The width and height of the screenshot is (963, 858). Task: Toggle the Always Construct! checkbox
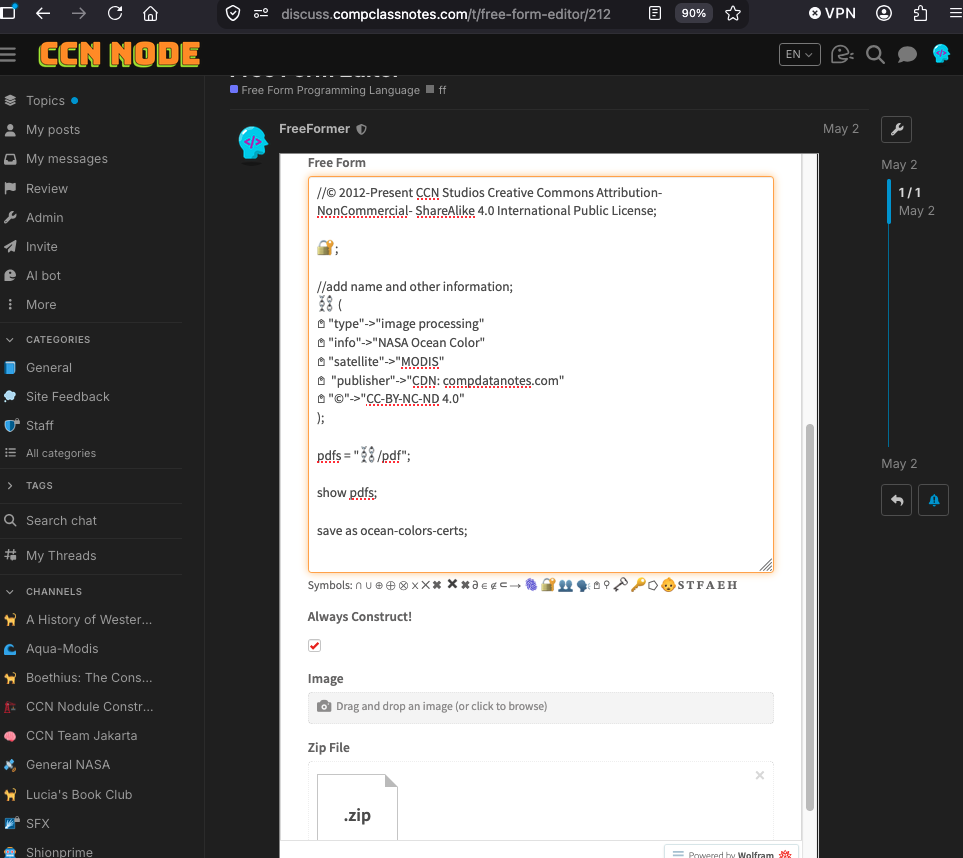click(x=314, y=645)
